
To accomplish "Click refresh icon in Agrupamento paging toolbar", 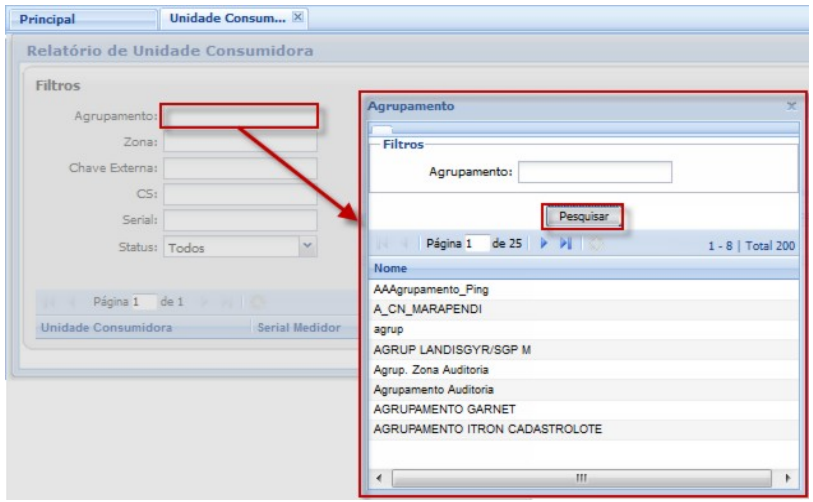I will tap(597, 244).
